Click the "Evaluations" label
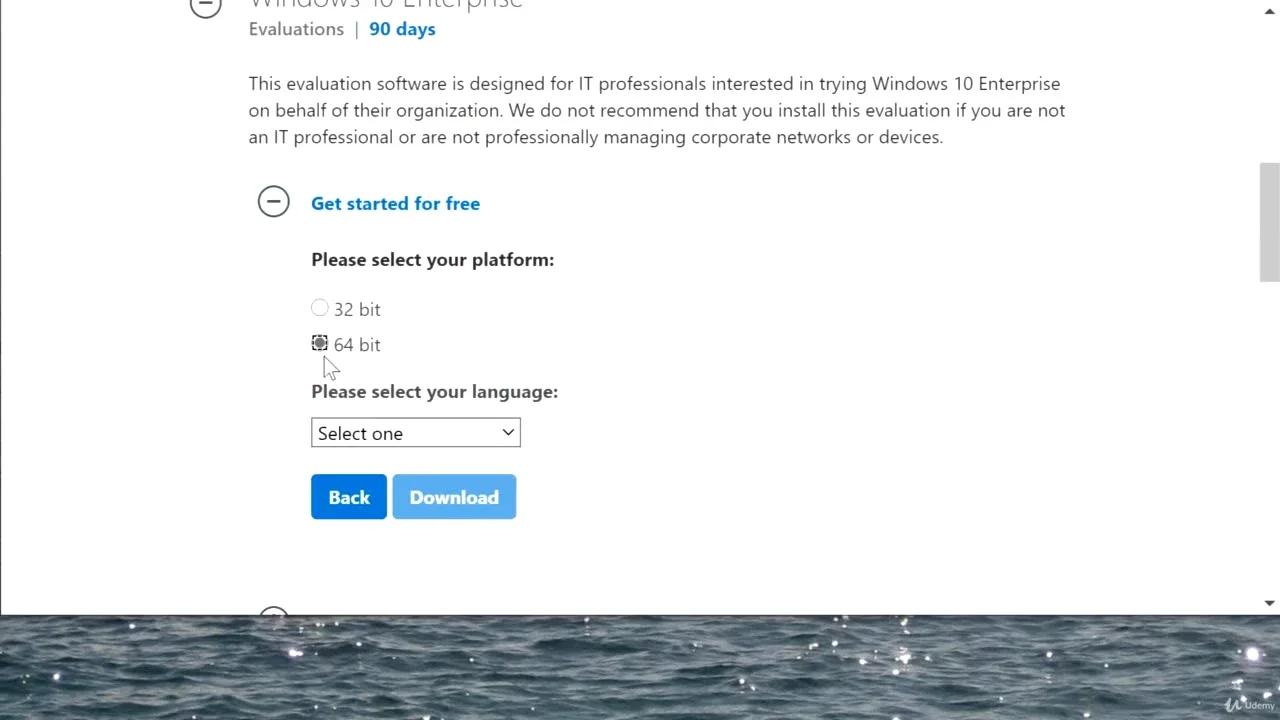Screen dimensions: 1280x720 coord(296,29)
